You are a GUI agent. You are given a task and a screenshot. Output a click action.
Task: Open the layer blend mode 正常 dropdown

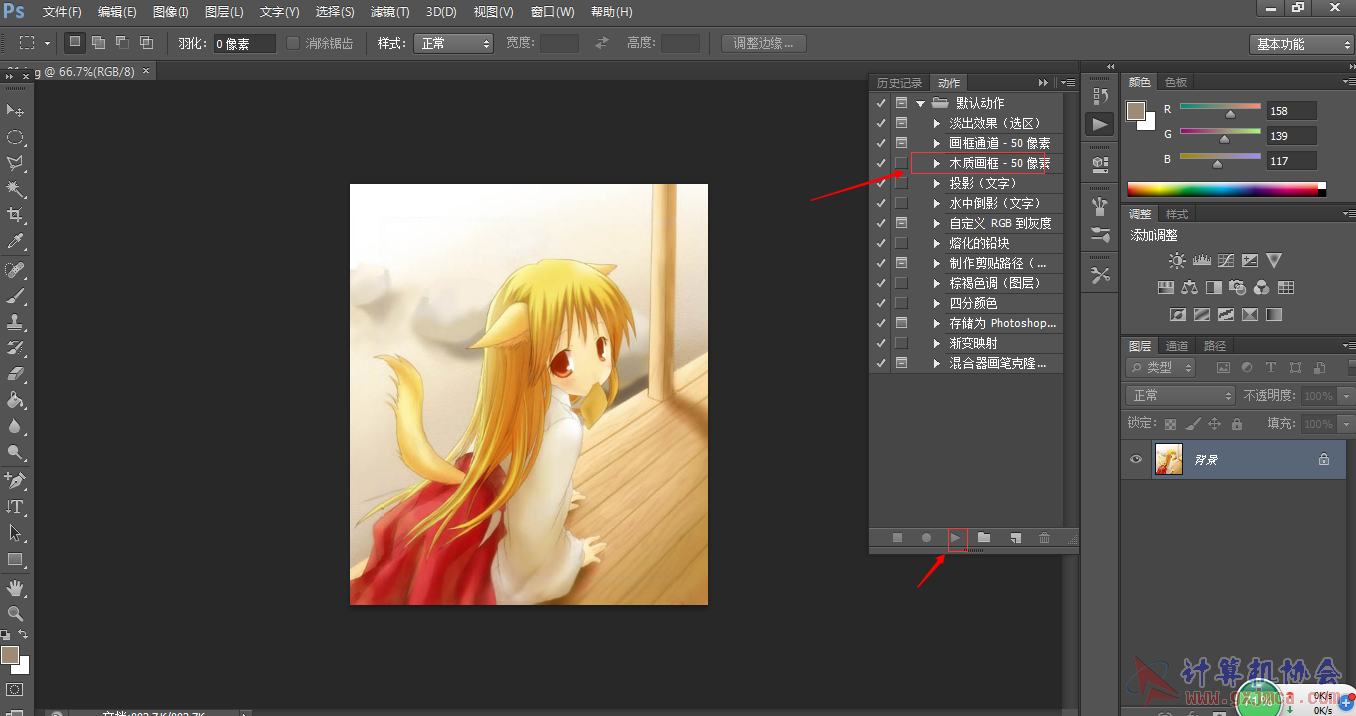1180,395
